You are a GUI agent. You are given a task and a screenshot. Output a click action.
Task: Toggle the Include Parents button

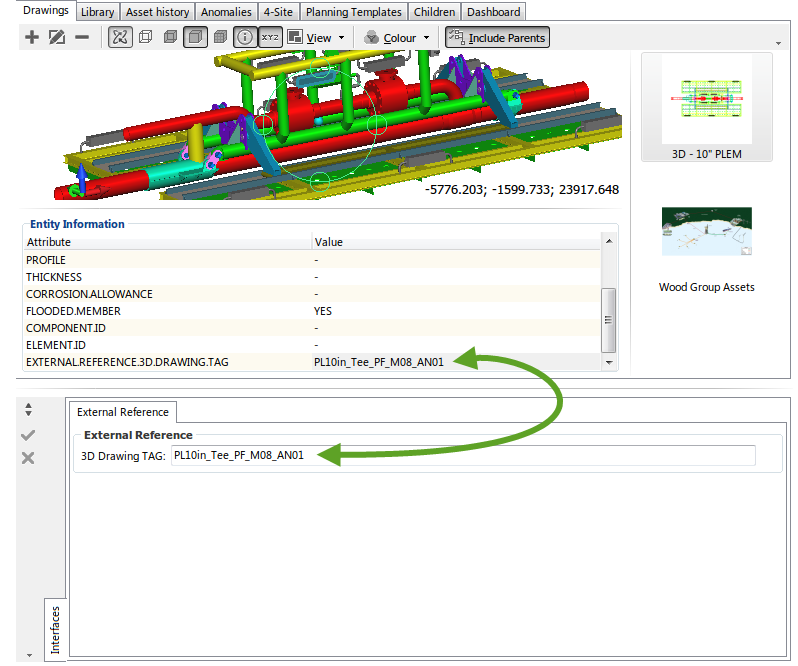pos(497,38)
